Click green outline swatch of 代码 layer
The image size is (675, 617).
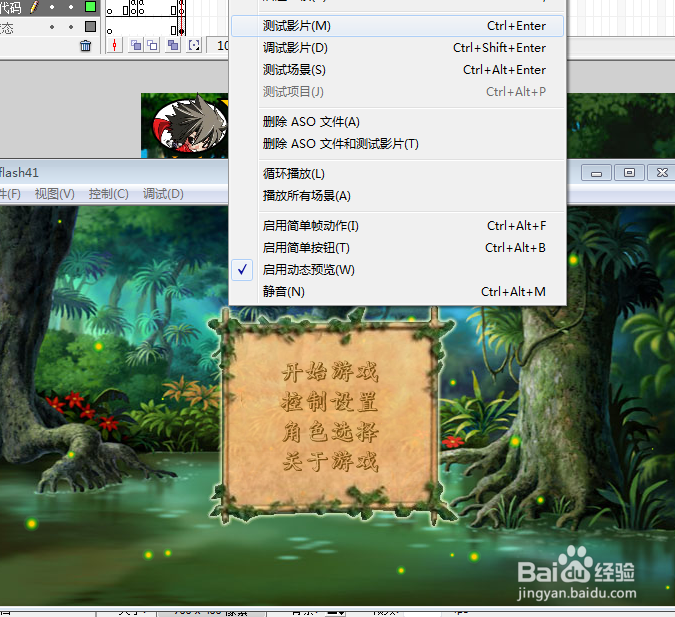pyautogui.click(x=90, y=6)
